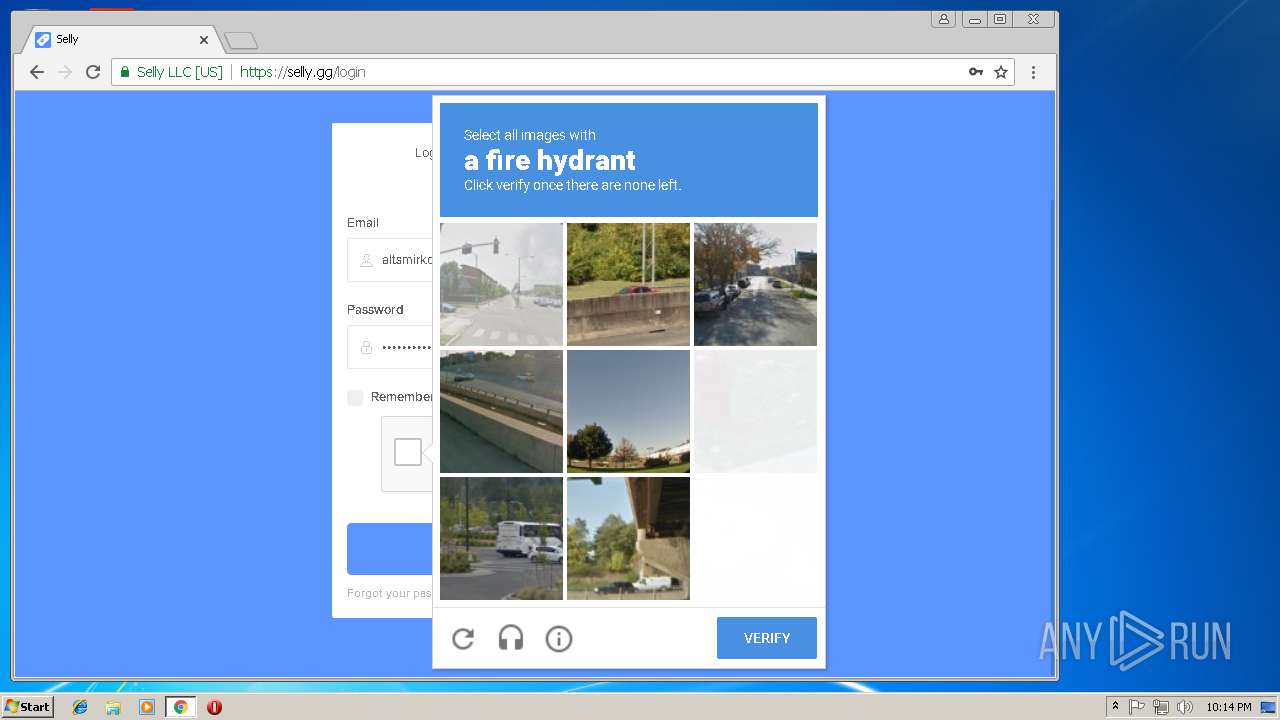
Task: Reload the captcha challenge
Action: (463, 638)
